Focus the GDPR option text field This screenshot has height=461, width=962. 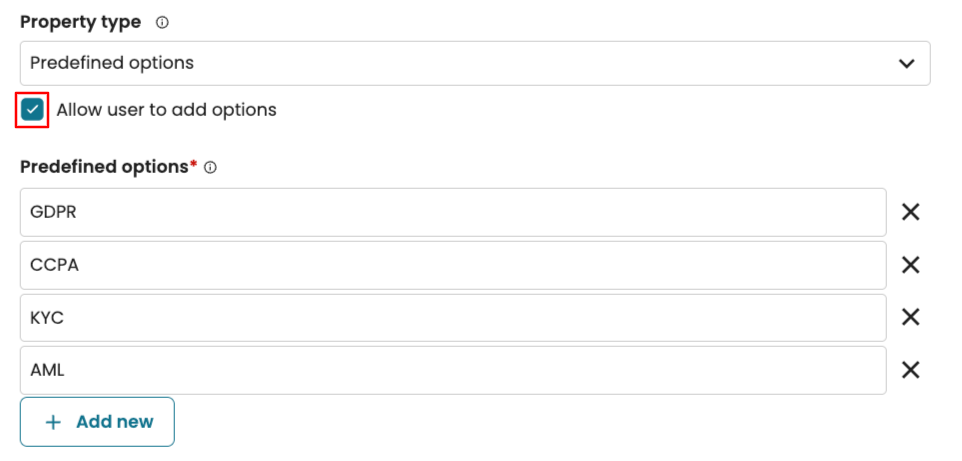(x=452, y=212)
